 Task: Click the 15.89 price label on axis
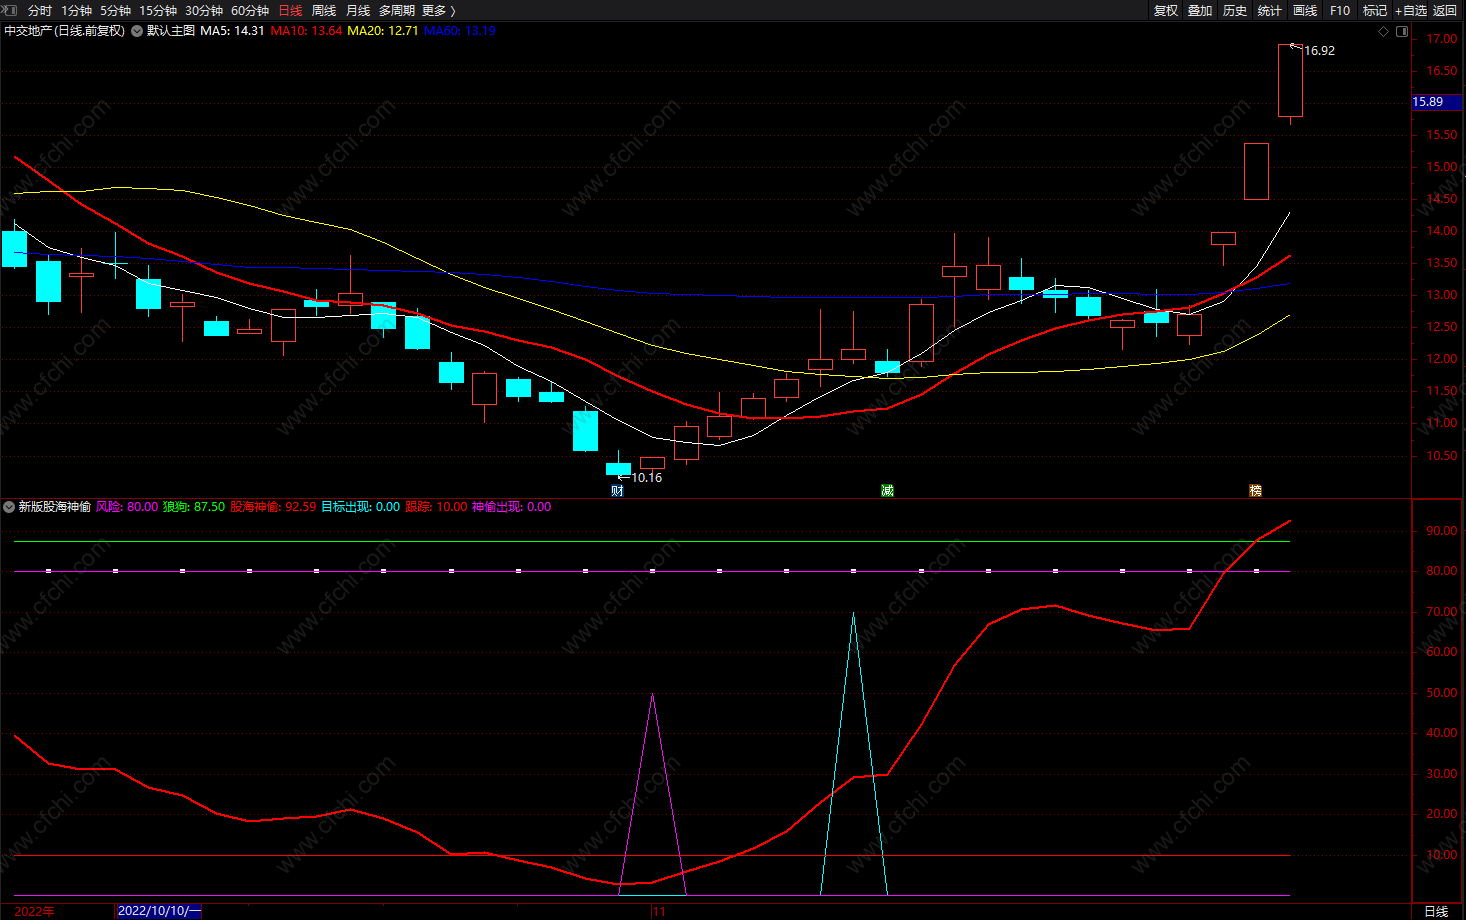1428,102
